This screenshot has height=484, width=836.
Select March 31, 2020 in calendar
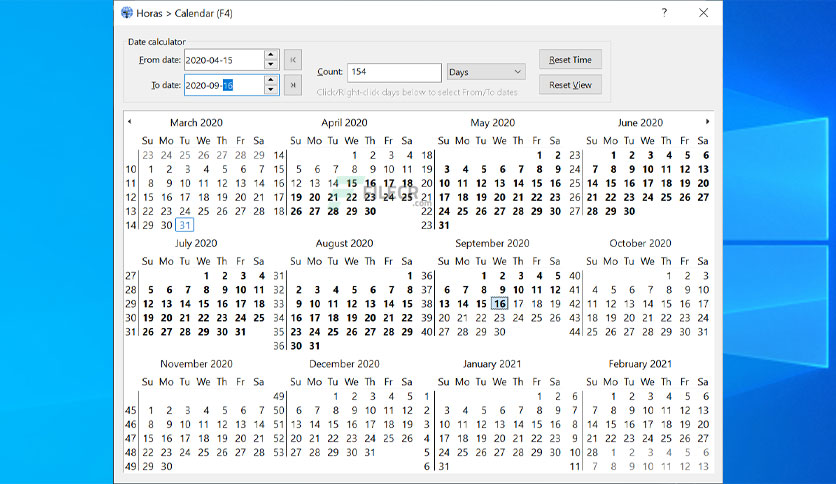coord(184,225)
